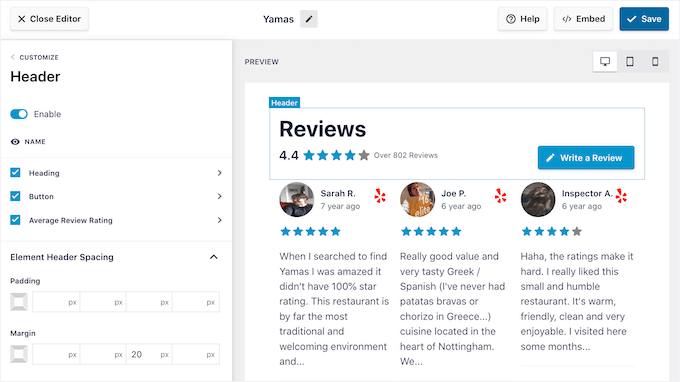The height and width of the screenshot is (382, 680).
Task: Click the Margin field containing 20
Action: 149,354
